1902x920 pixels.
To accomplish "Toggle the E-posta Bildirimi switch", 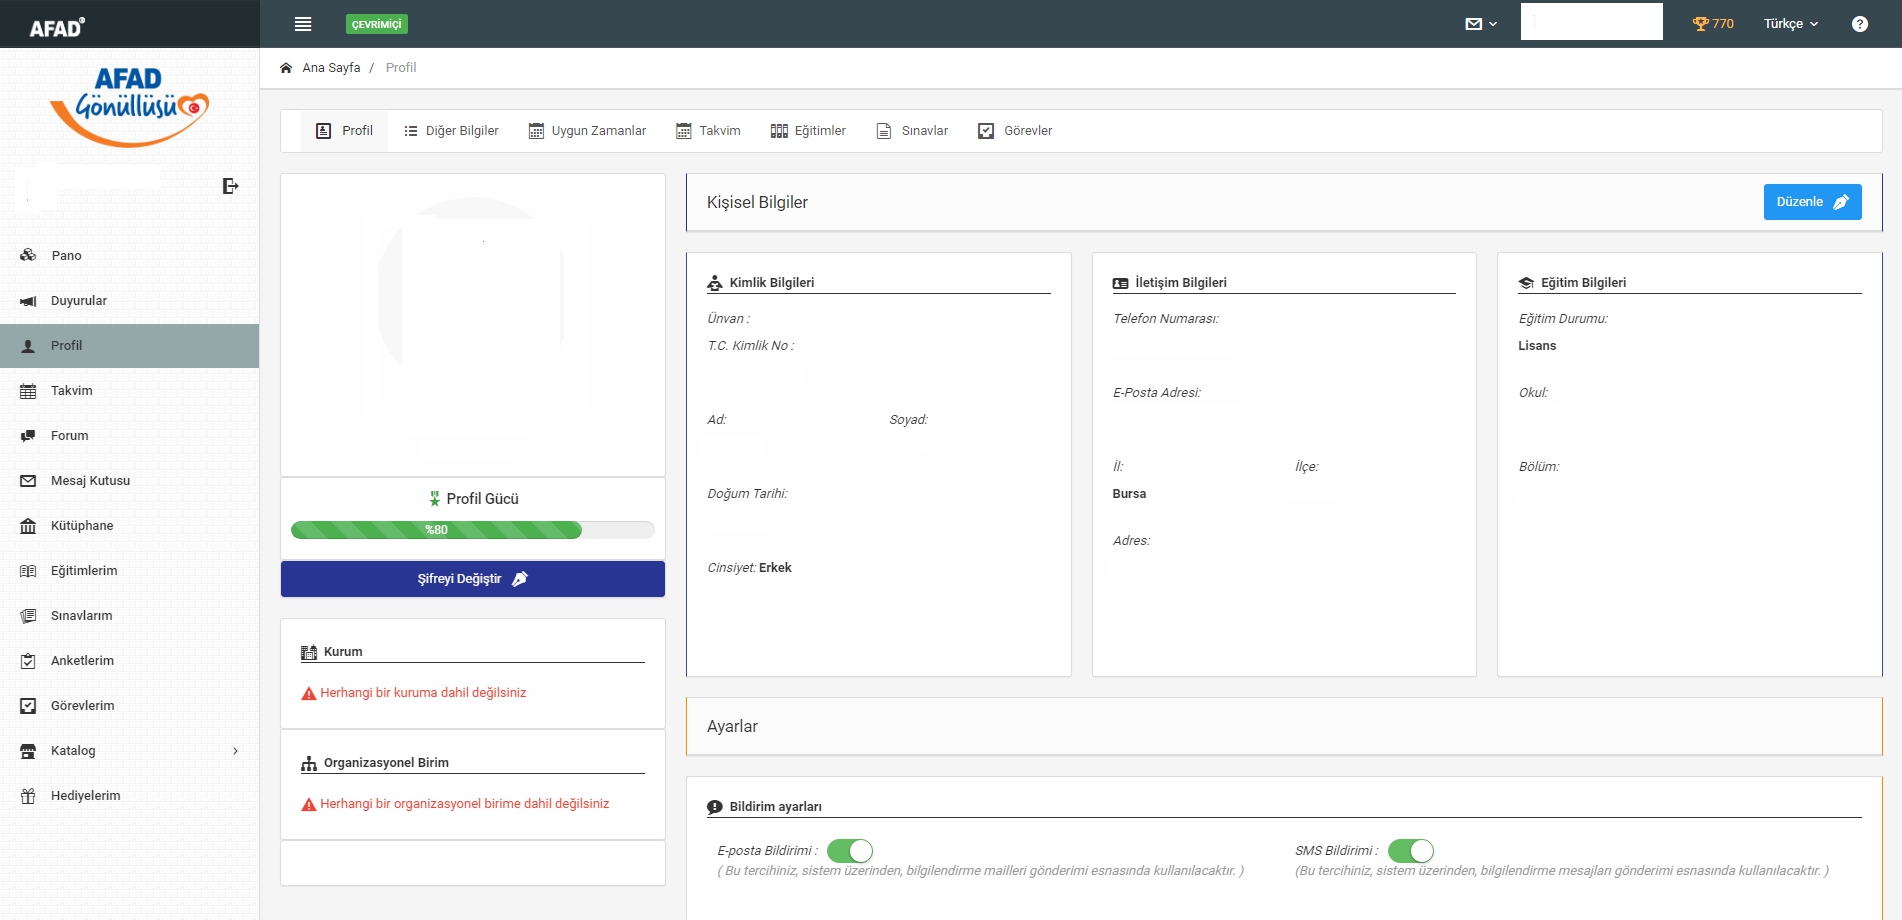I will [850, 851].
